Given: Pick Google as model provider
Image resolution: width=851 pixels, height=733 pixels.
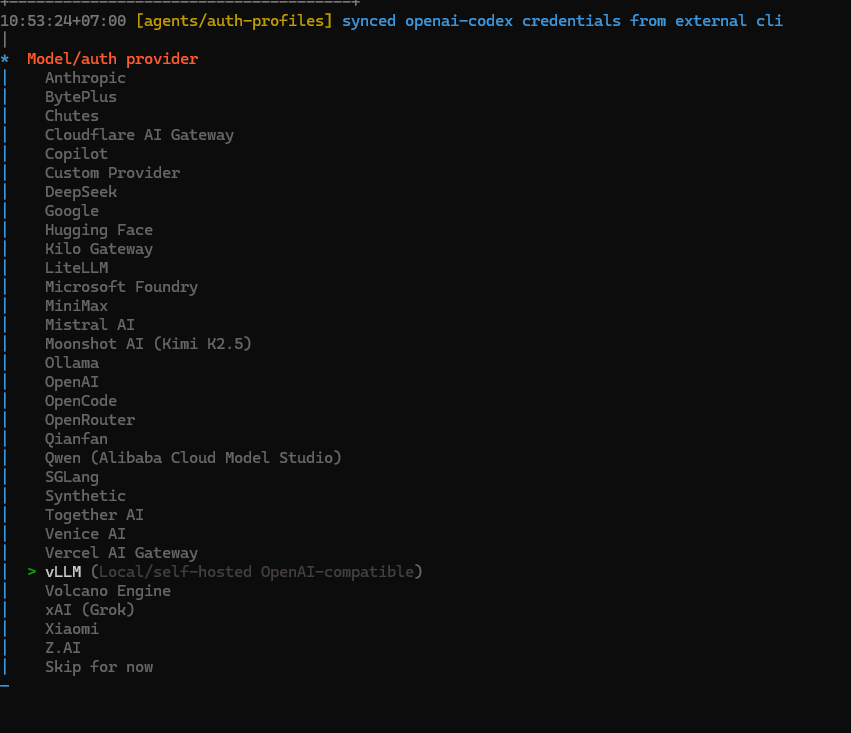Looking at the screenshot, I should 72,211.
